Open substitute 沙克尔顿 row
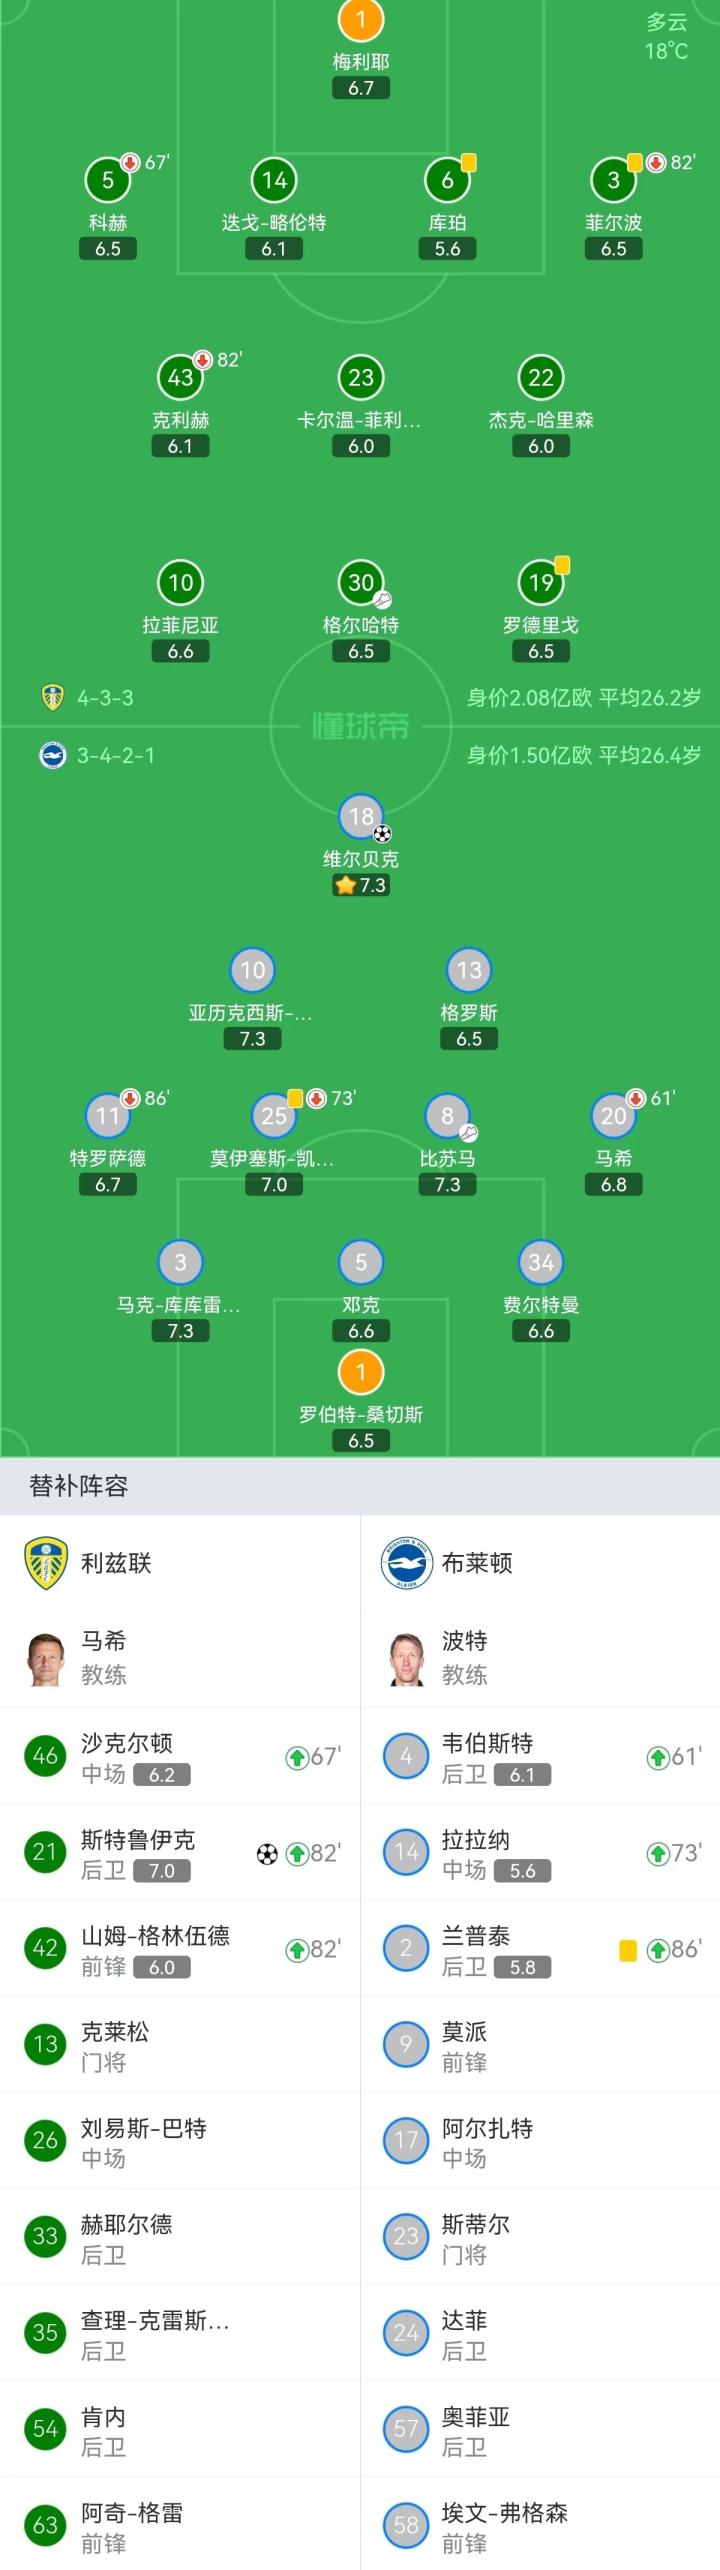This screenshot has width=720, height=2570. [180, 1757]
